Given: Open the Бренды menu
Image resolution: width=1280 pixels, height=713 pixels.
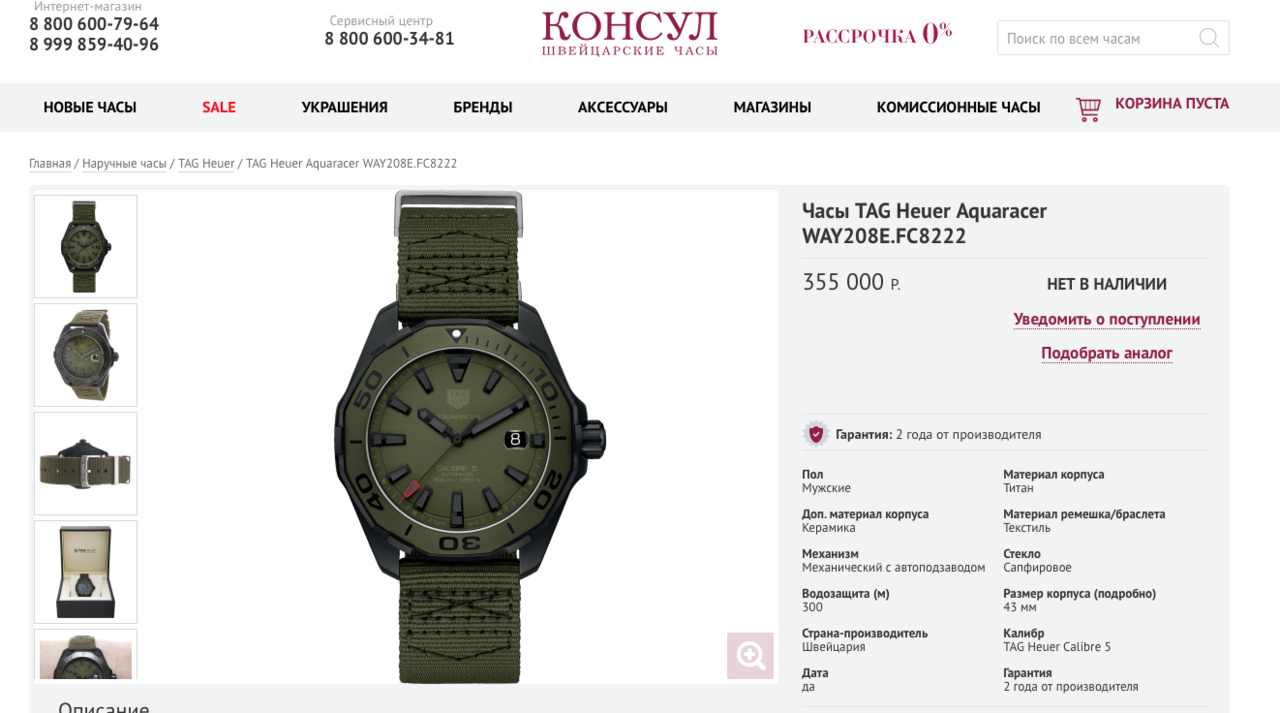Looking at the screenshot, I should tap(483, 107).
